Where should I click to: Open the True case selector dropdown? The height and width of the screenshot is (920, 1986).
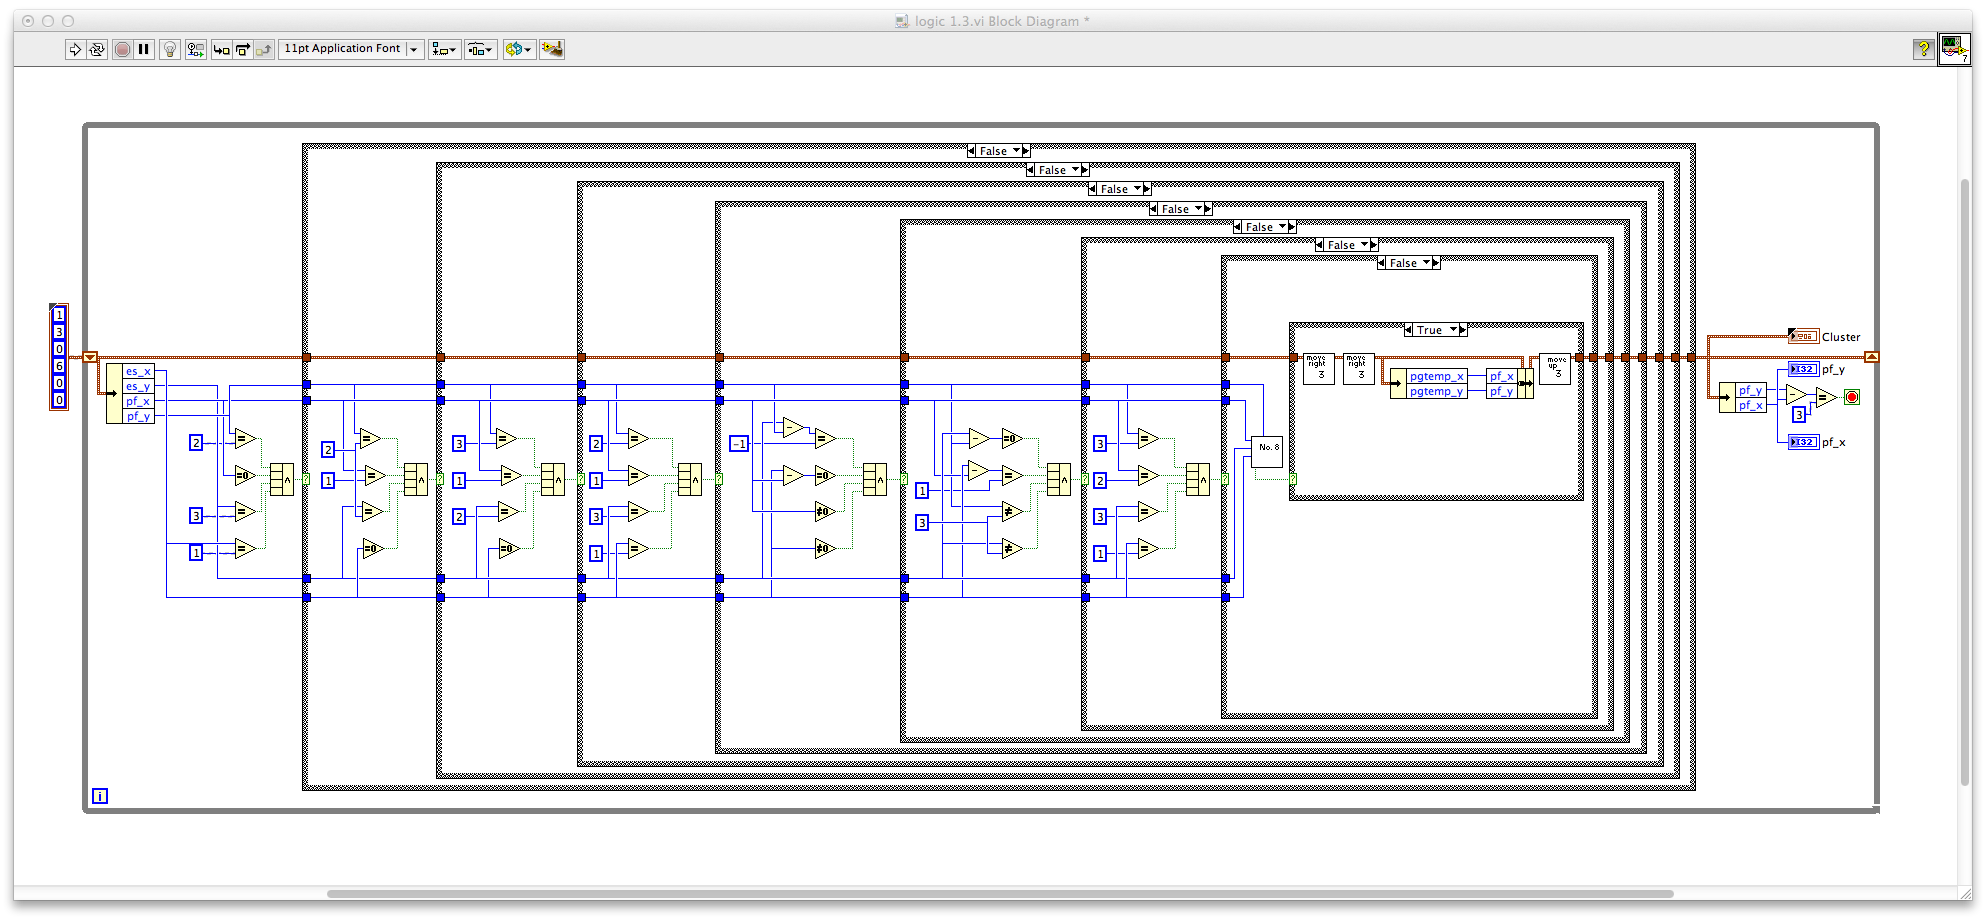click(1436, 330)
